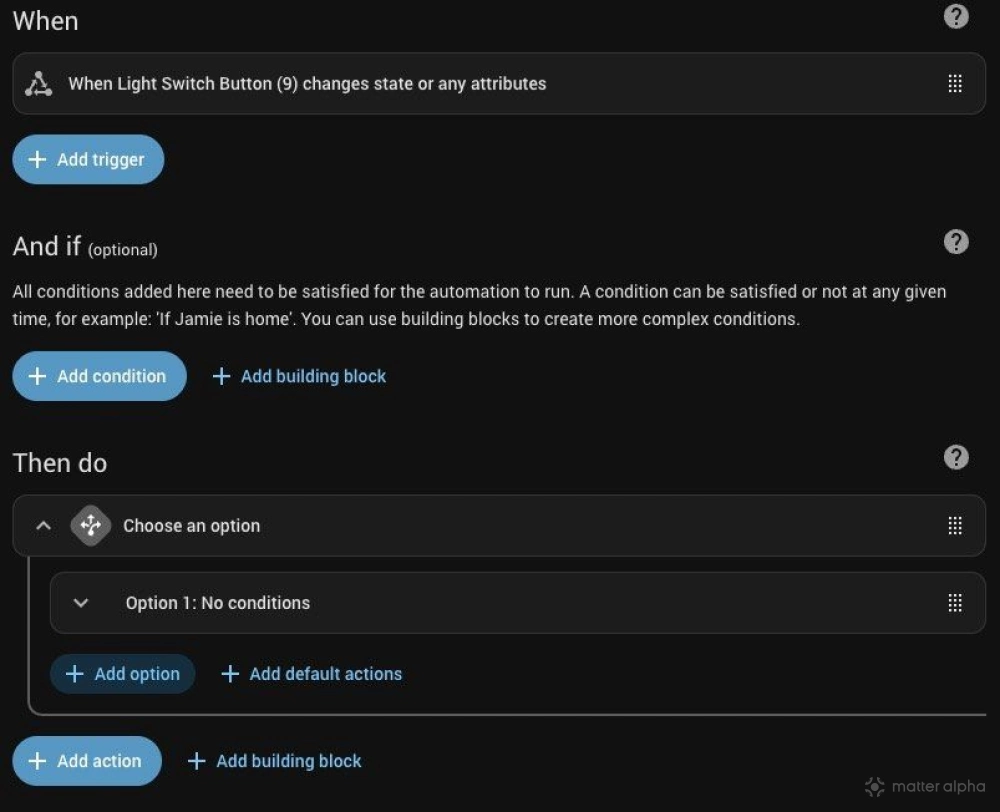Click the Add option button
The image size is (1000, 812).
pos(123,674)
